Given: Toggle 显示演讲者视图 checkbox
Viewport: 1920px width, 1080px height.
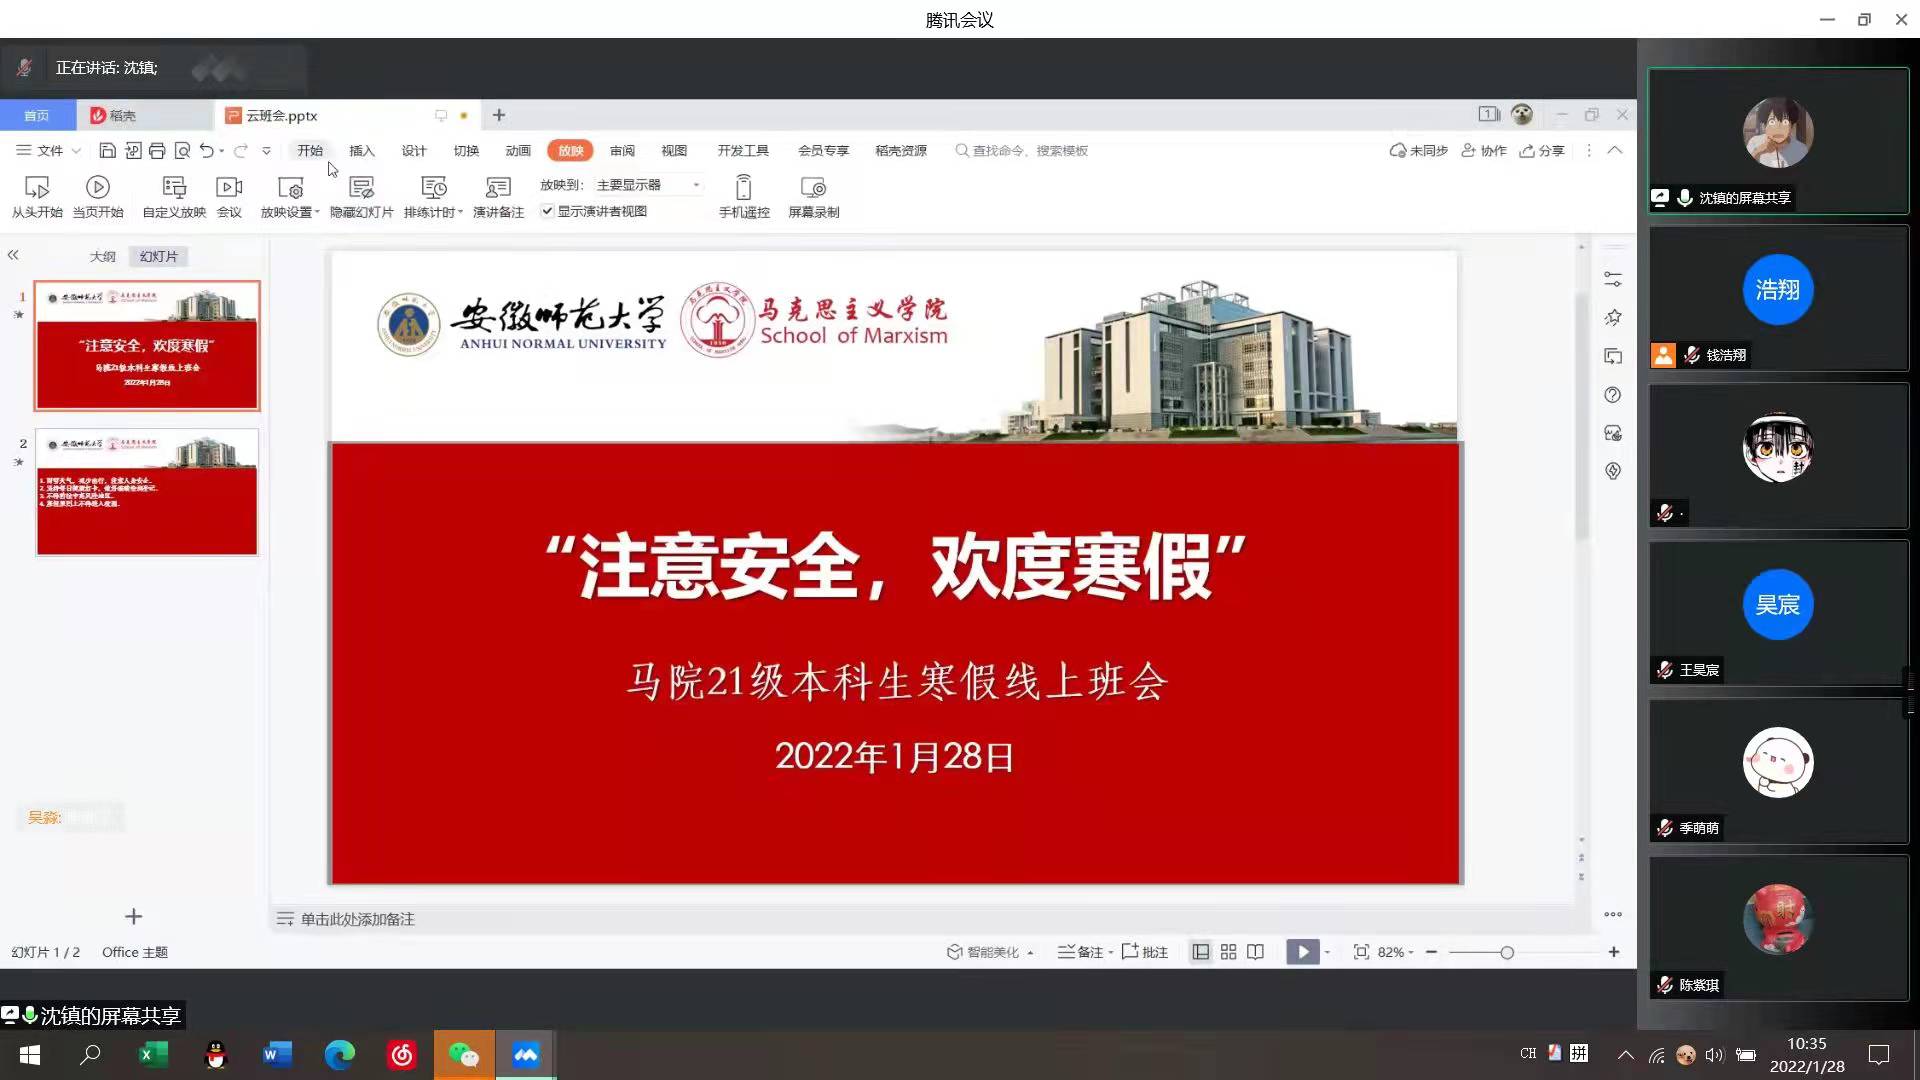Looking at the screenshot, I should [548, 211].
